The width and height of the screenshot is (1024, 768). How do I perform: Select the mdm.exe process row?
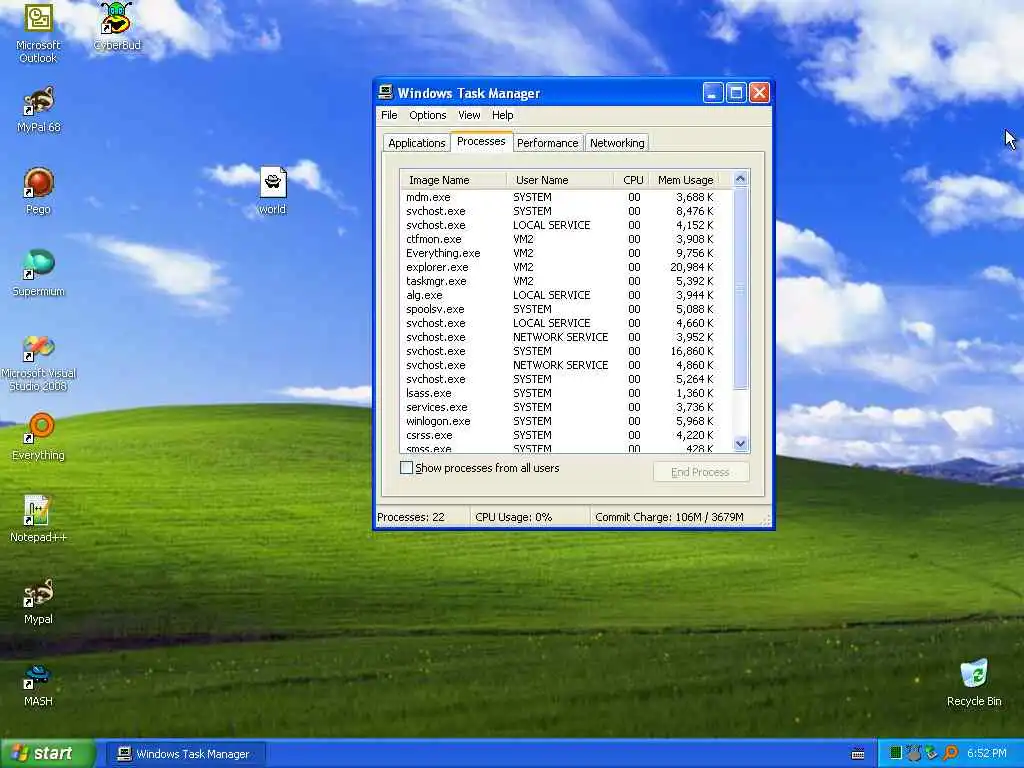point(566,197)
